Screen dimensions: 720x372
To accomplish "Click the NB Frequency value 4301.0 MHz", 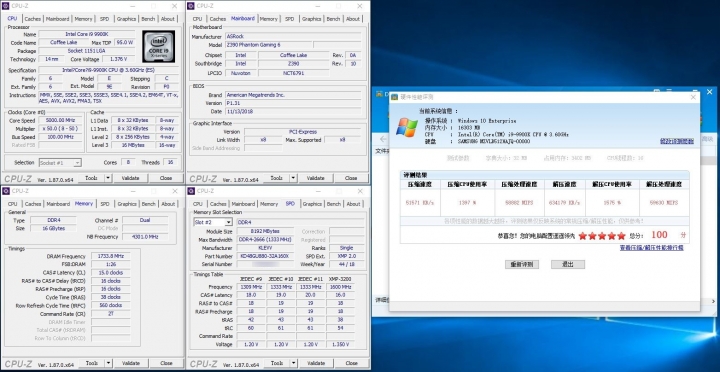I will [145, 237].
